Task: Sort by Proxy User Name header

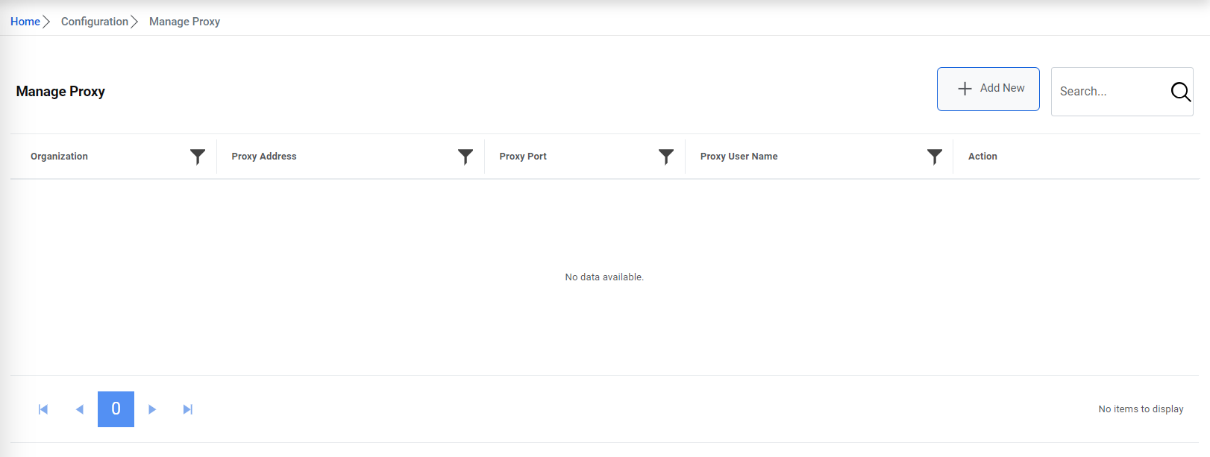Action: click(739, 156)
